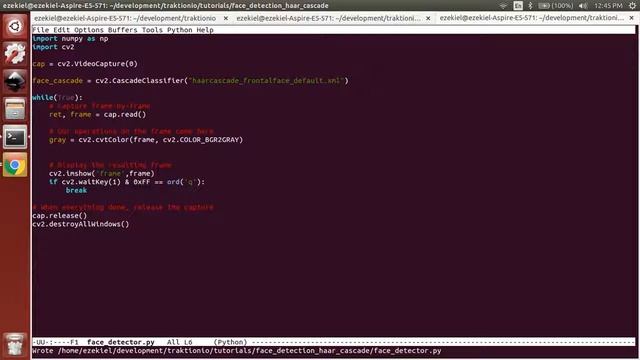640x360 pixels.
Task: Open the Emacs Buffers menu
Action: [x=122, y=30]
